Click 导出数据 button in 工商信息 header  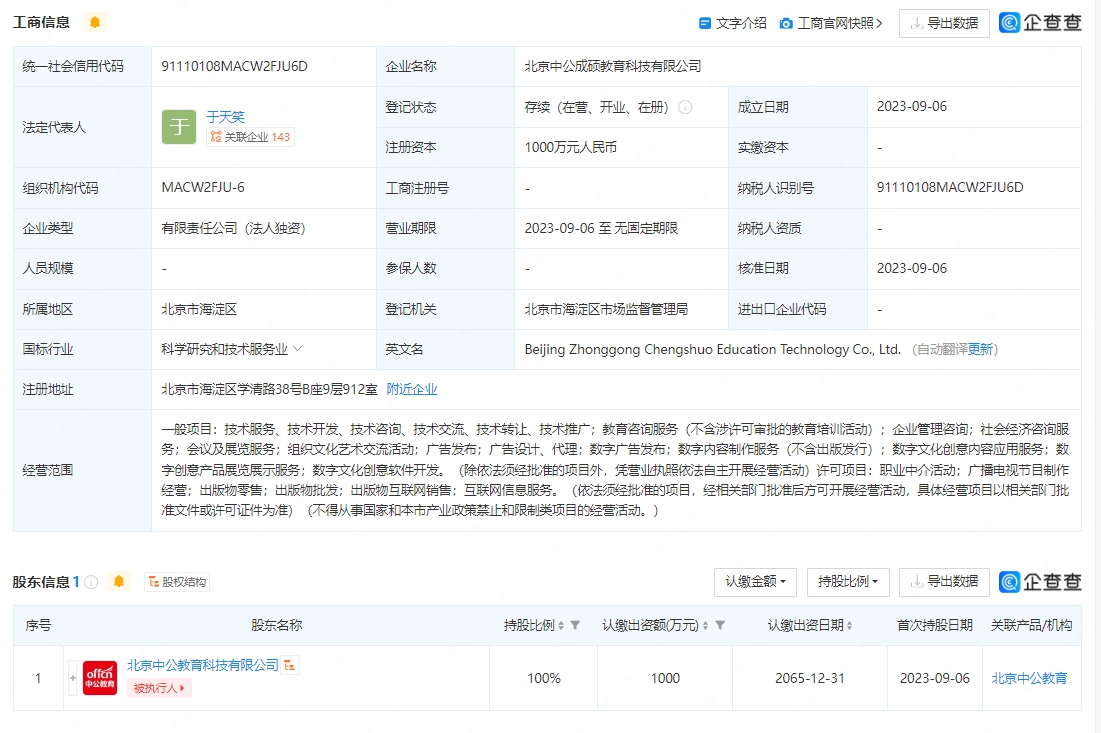pyautogui.click(x=944, y=23)
